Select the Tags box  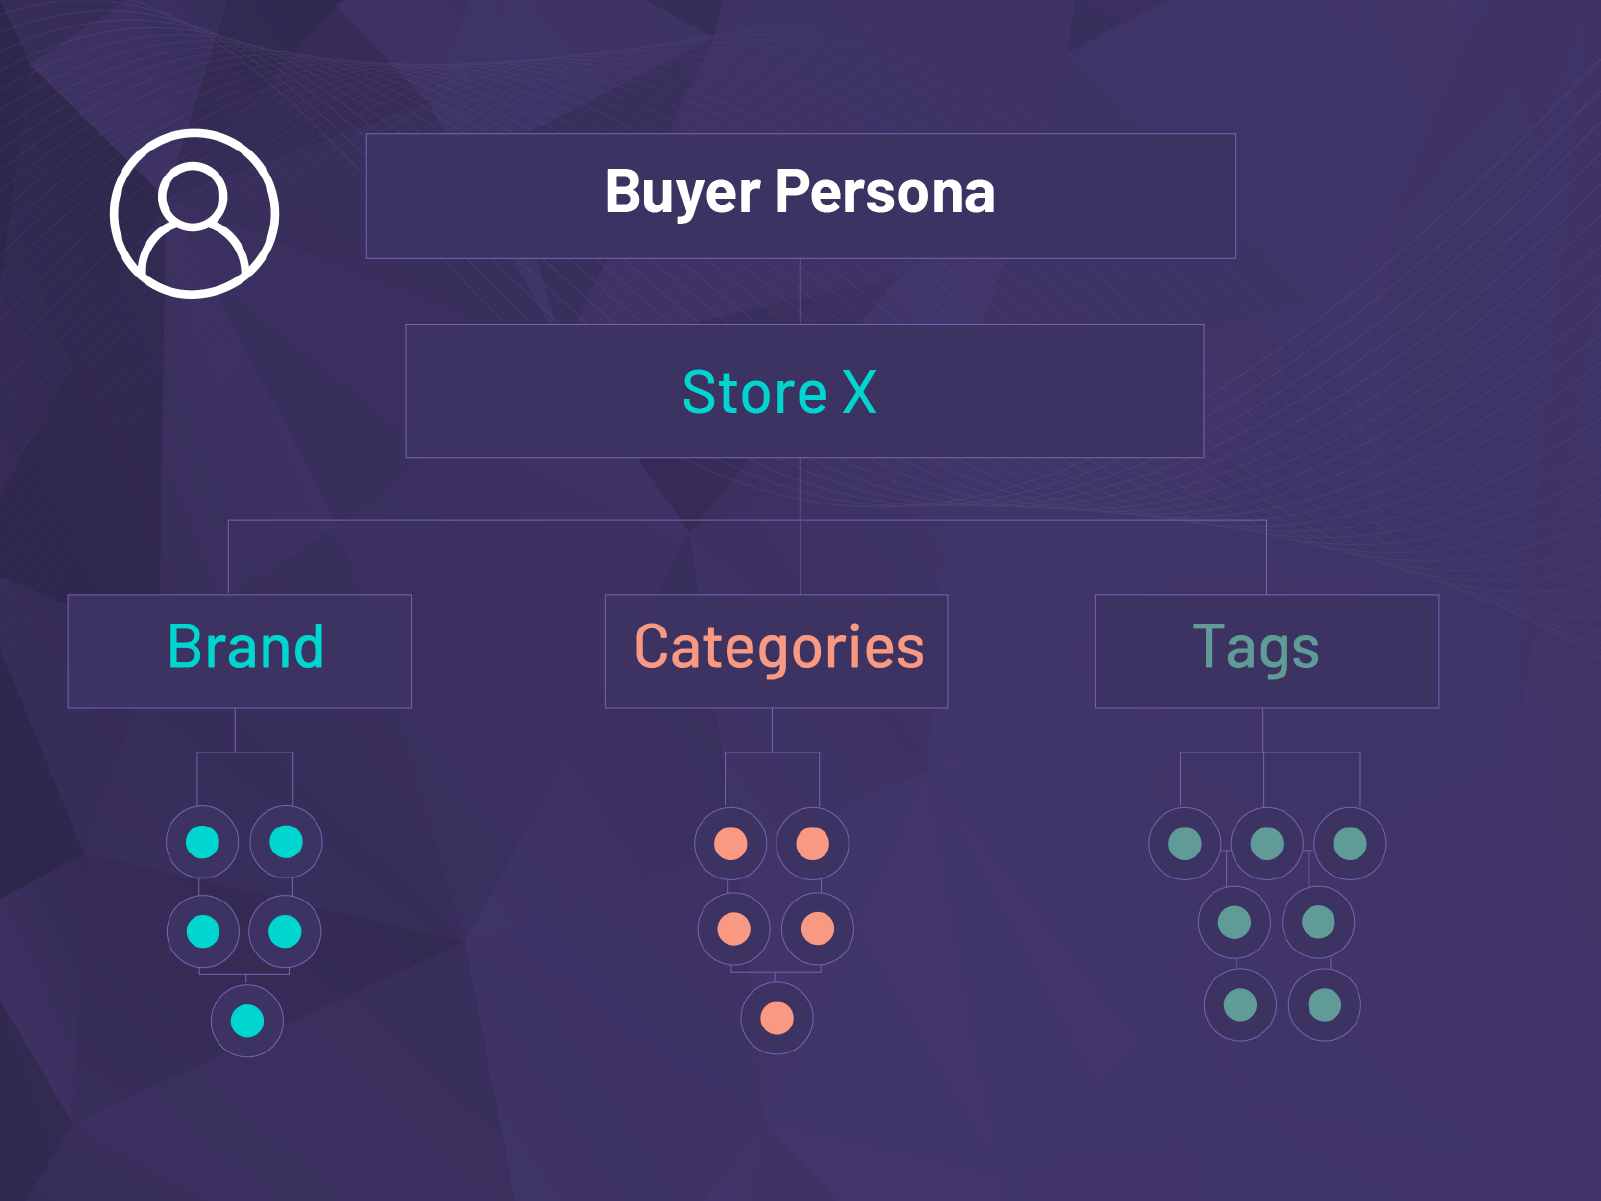tap(1266, 651)
